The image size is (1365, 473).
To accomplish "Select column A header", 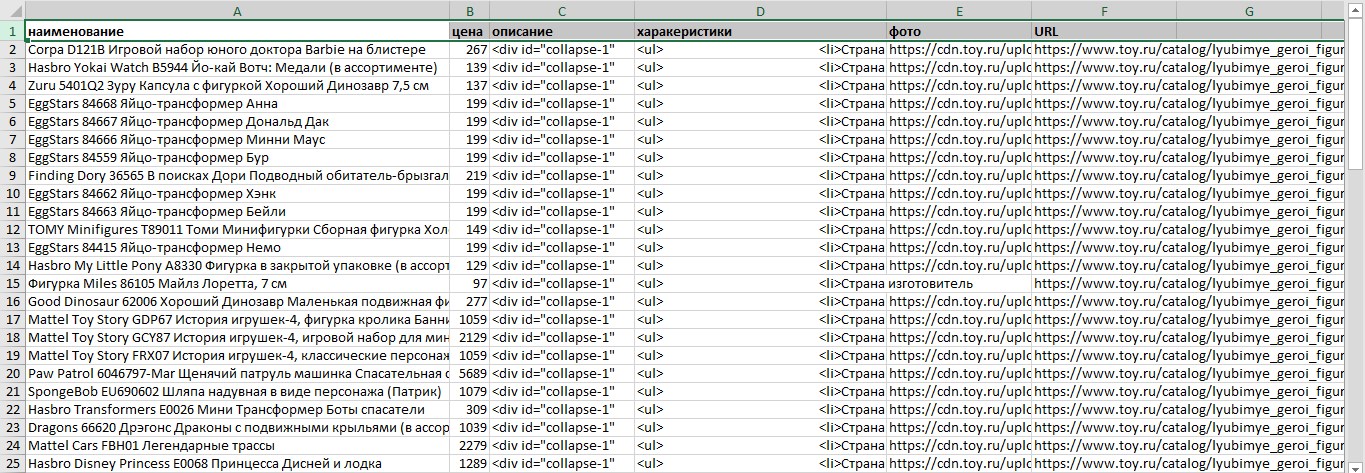I will click(x=237, y=11).
